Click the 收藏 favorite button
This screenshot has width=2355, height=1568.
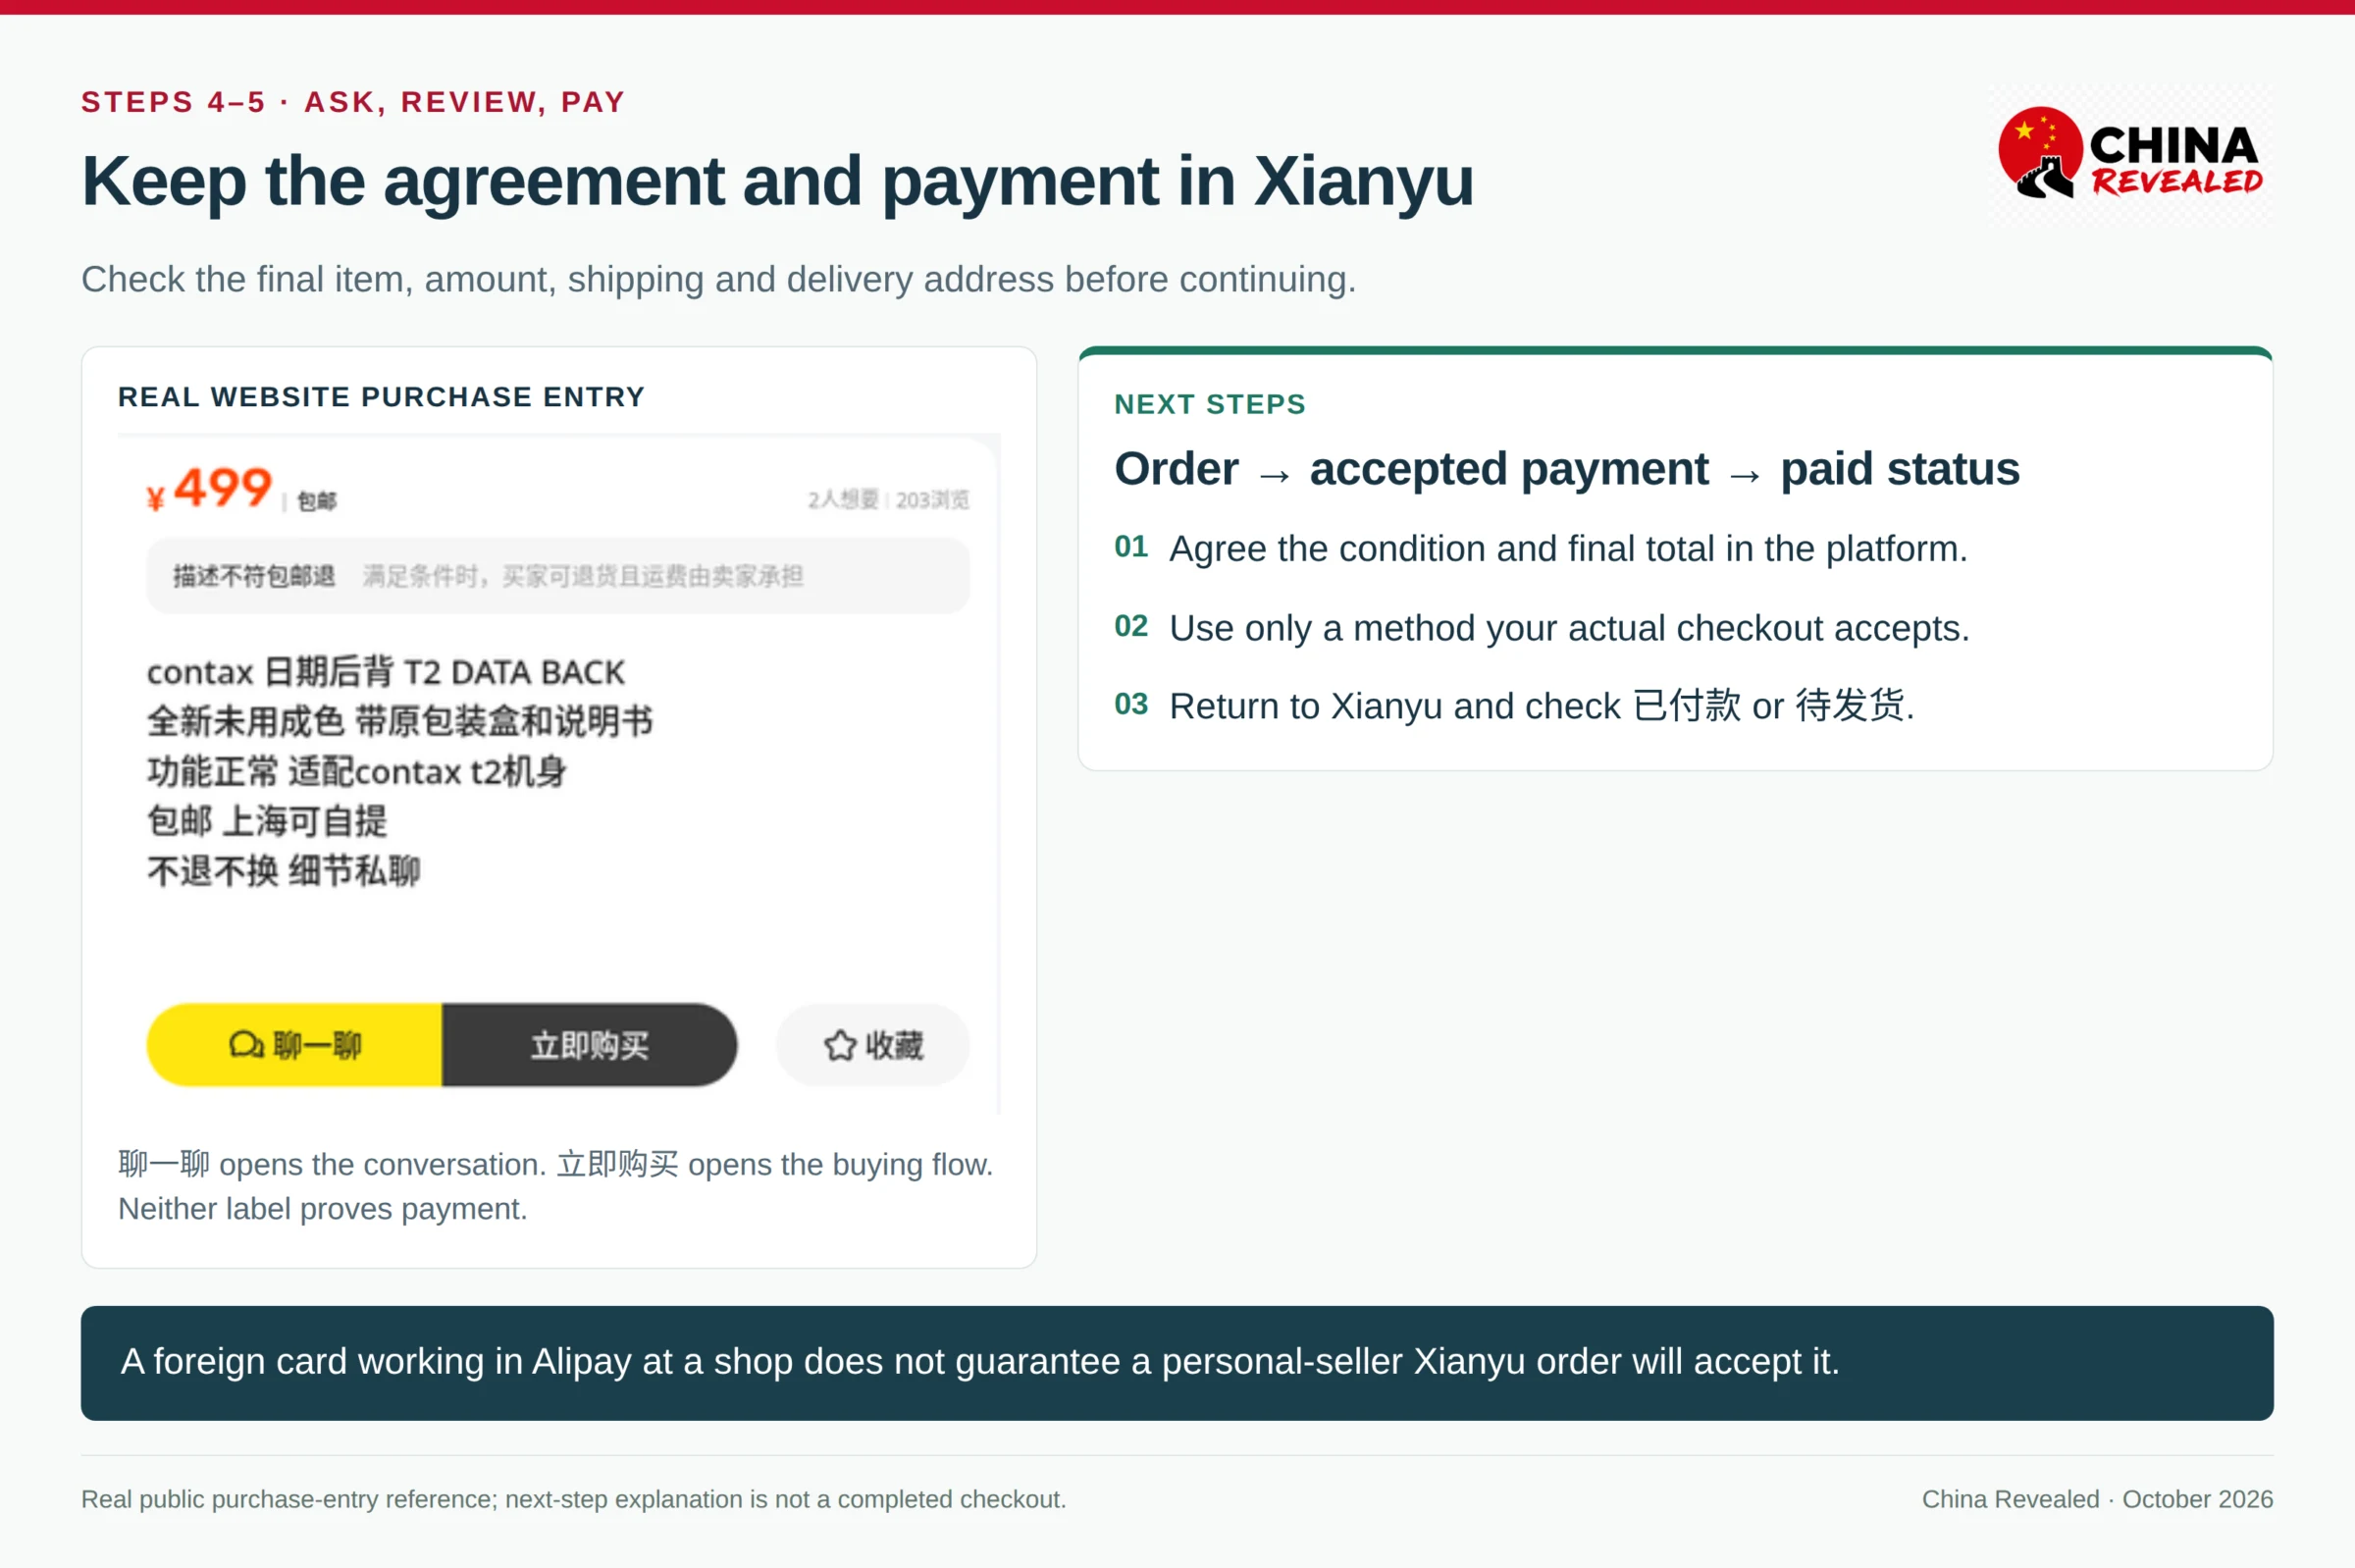[873, 1045]
